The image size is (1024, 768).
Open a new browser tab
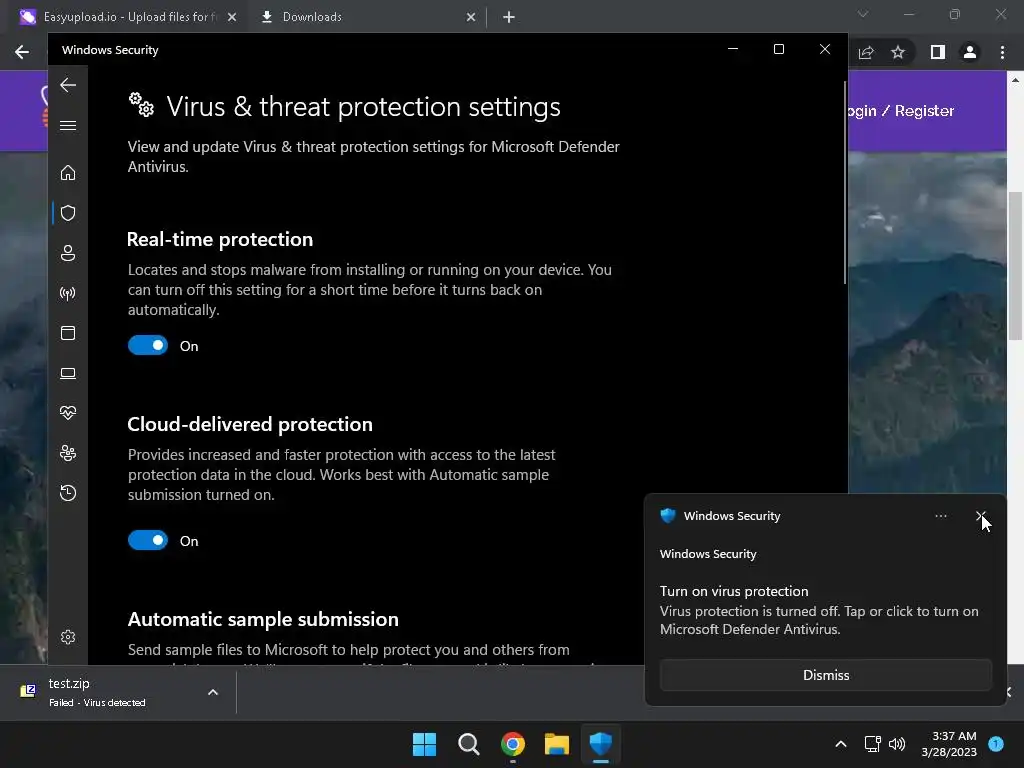coord(509,17)
